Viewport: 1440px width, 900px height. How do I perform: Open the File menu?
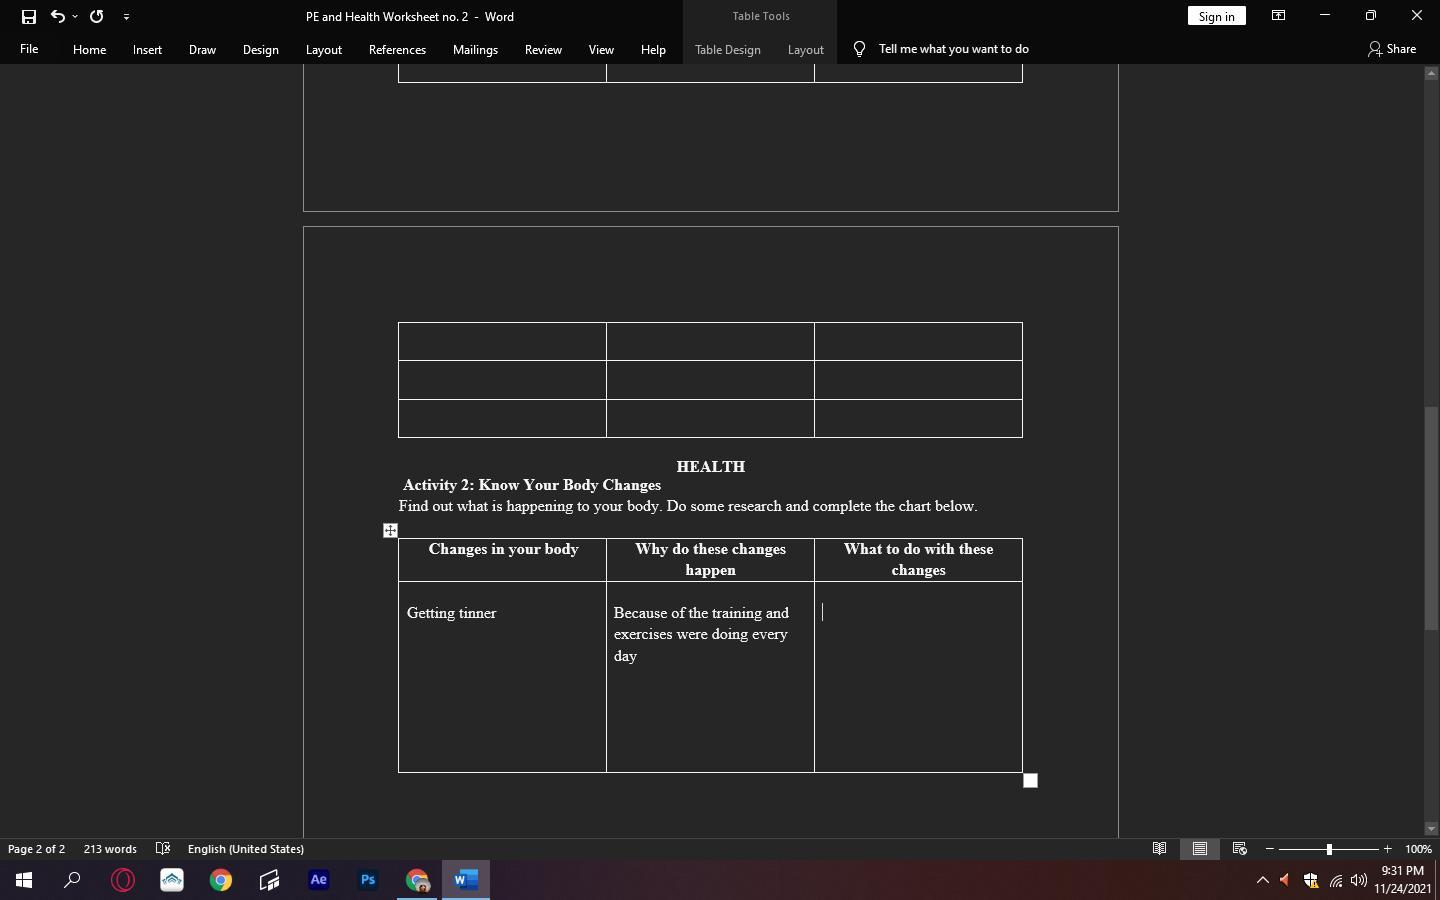click(29, 49)
